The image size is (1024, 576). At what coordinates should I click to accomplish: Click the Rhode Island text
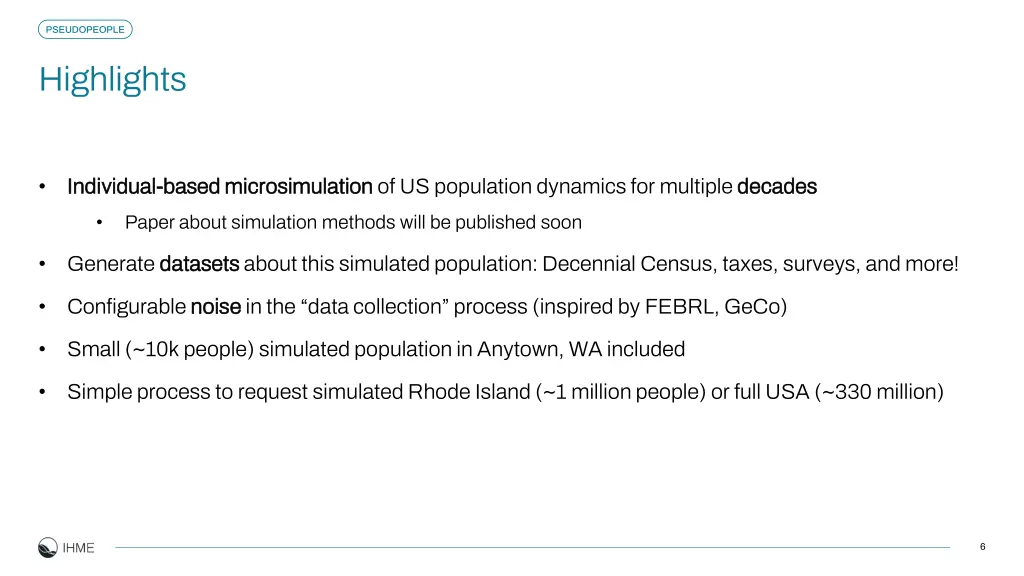469,392
